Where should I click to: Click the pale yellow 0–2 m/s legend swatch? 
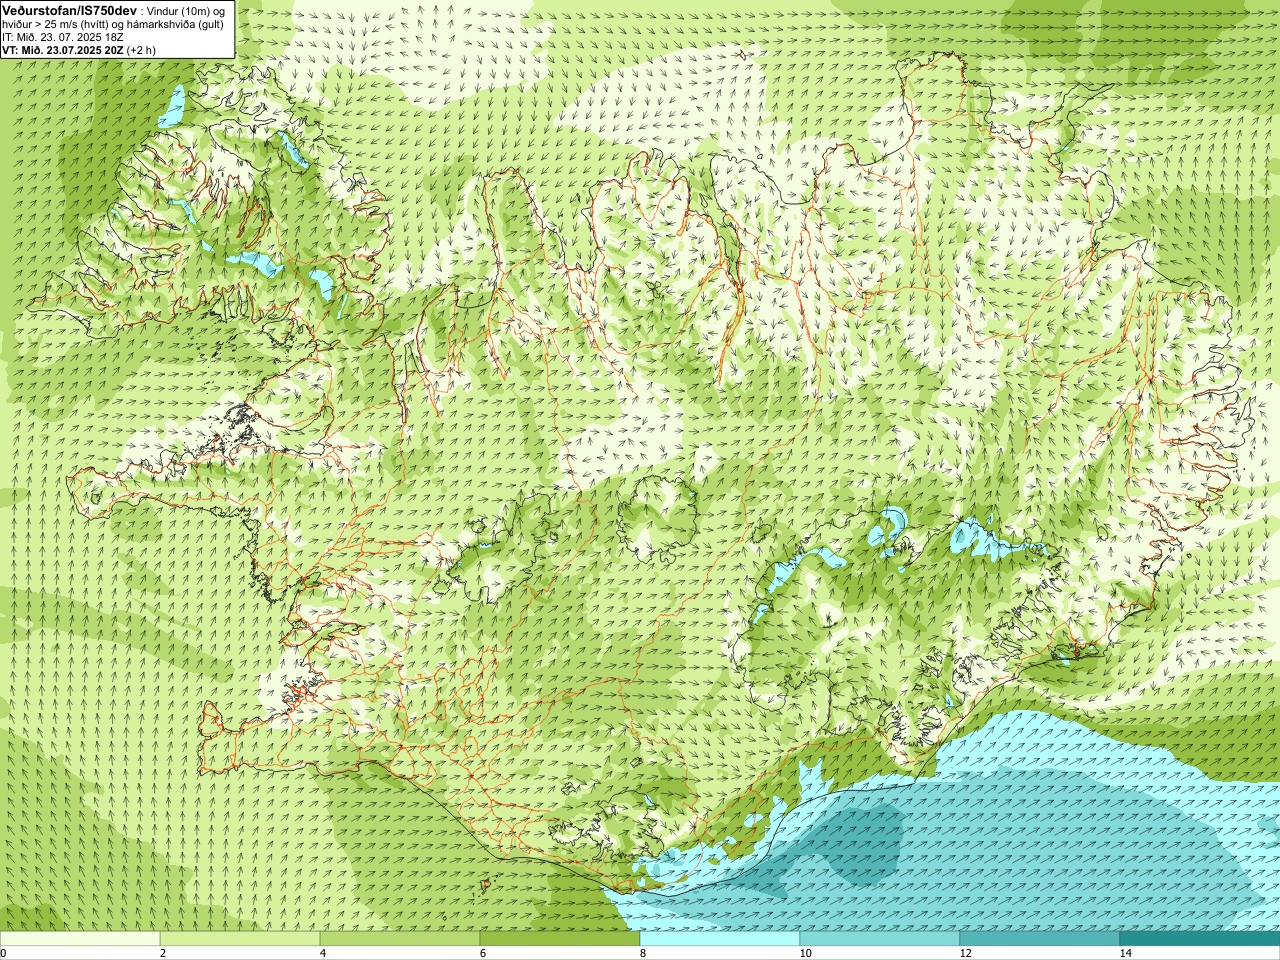[80, 939]
